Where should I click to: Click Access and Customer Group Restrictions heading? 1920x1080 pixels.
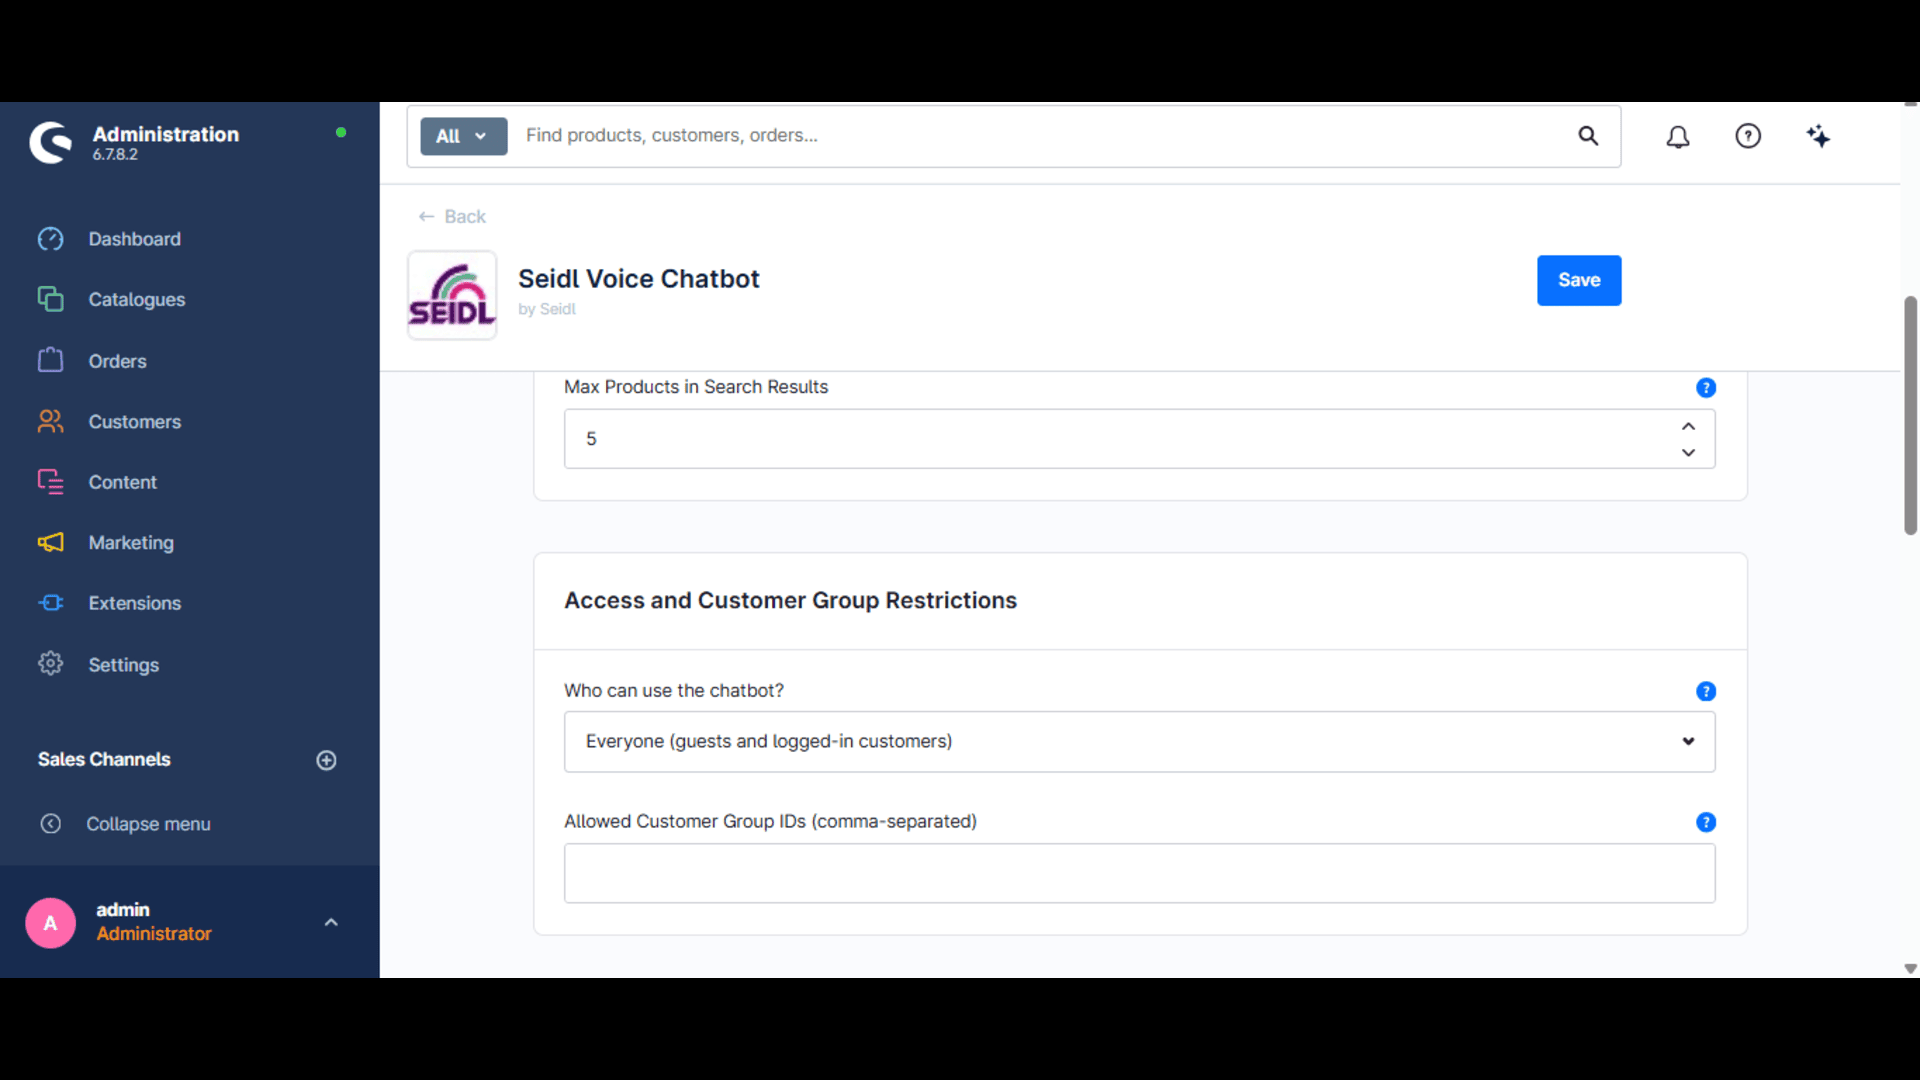tap(790, 600)
